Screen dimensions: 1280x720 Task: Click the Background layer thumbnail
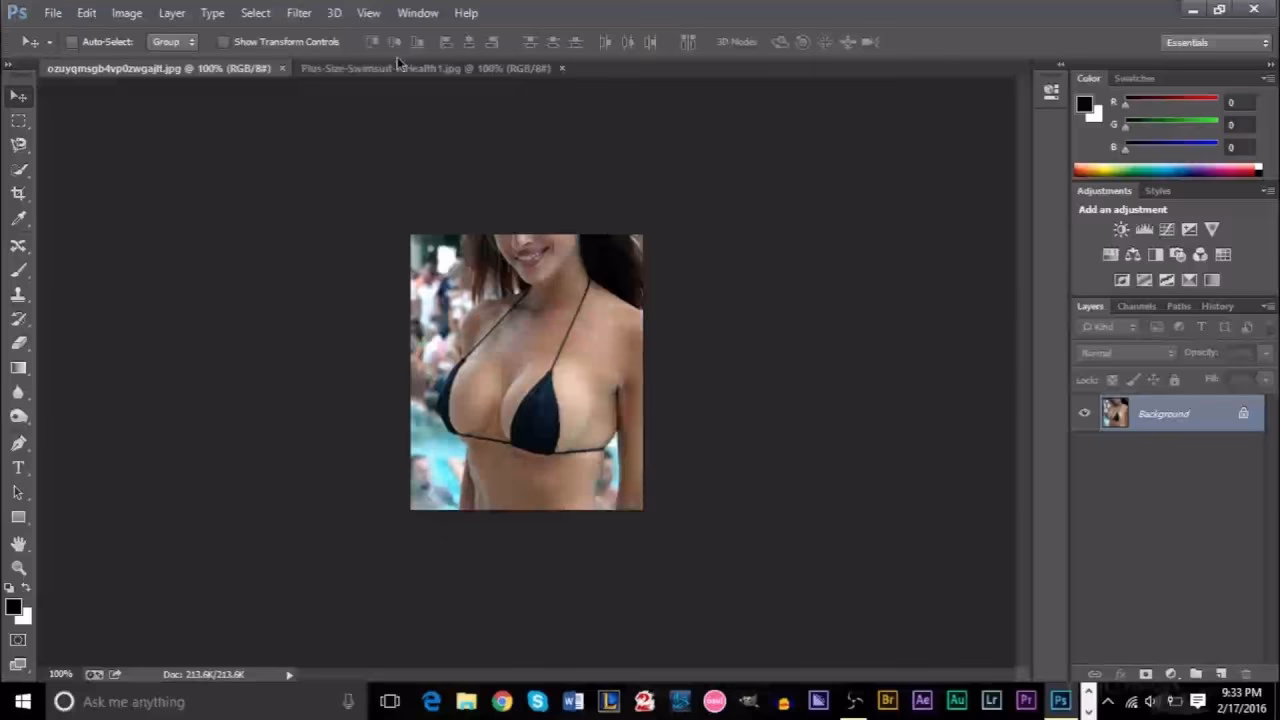[x=1115, y=413]
